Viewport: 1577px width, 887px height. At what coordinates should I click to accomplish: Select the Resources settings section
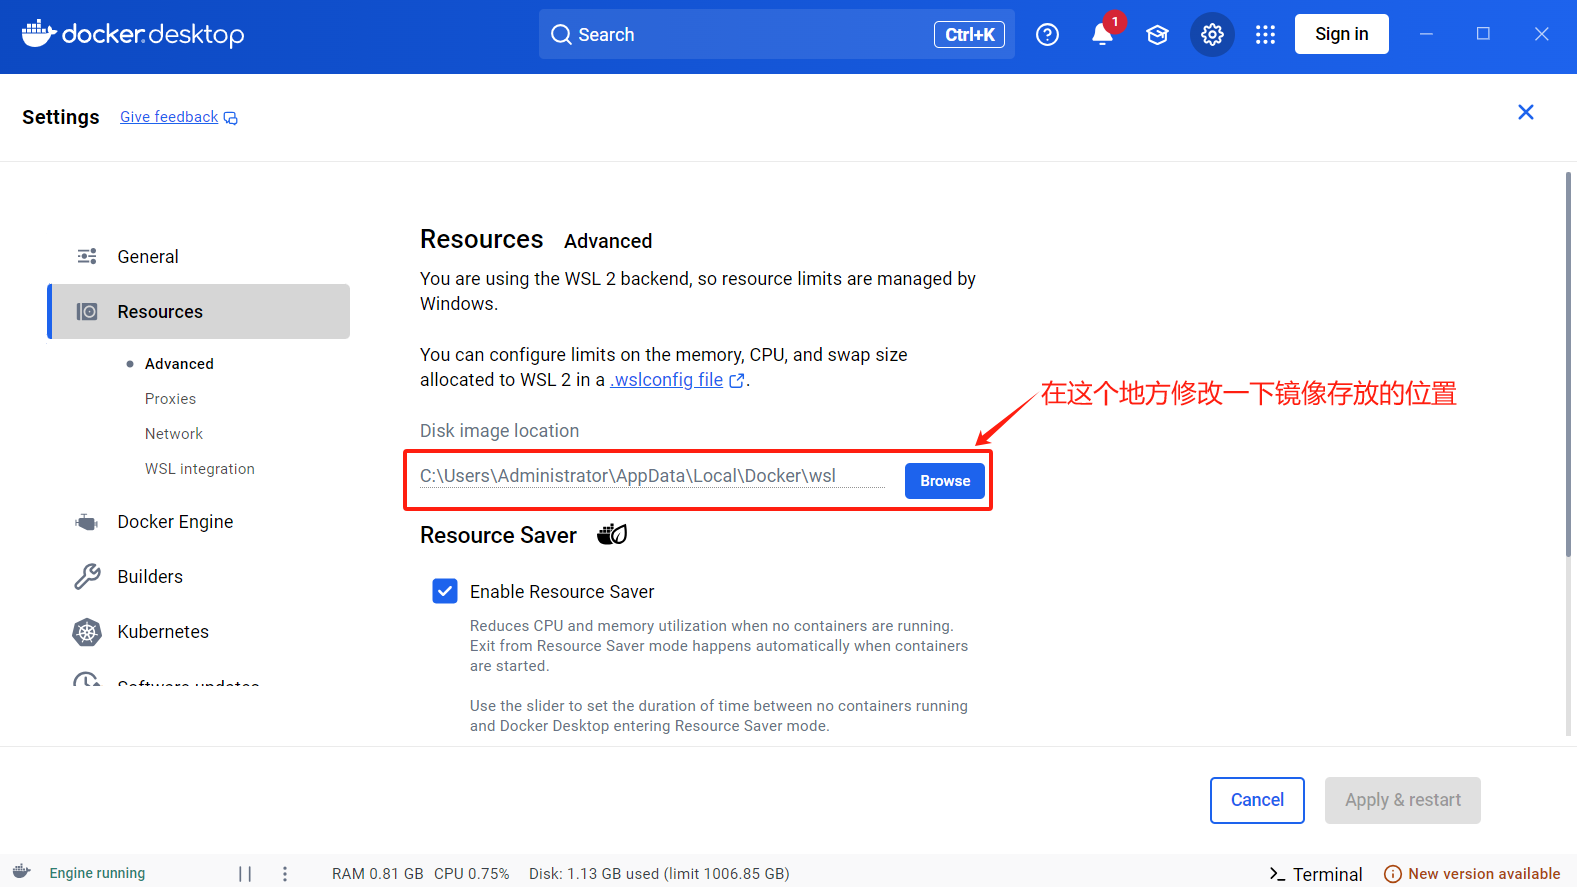point(199,312)
